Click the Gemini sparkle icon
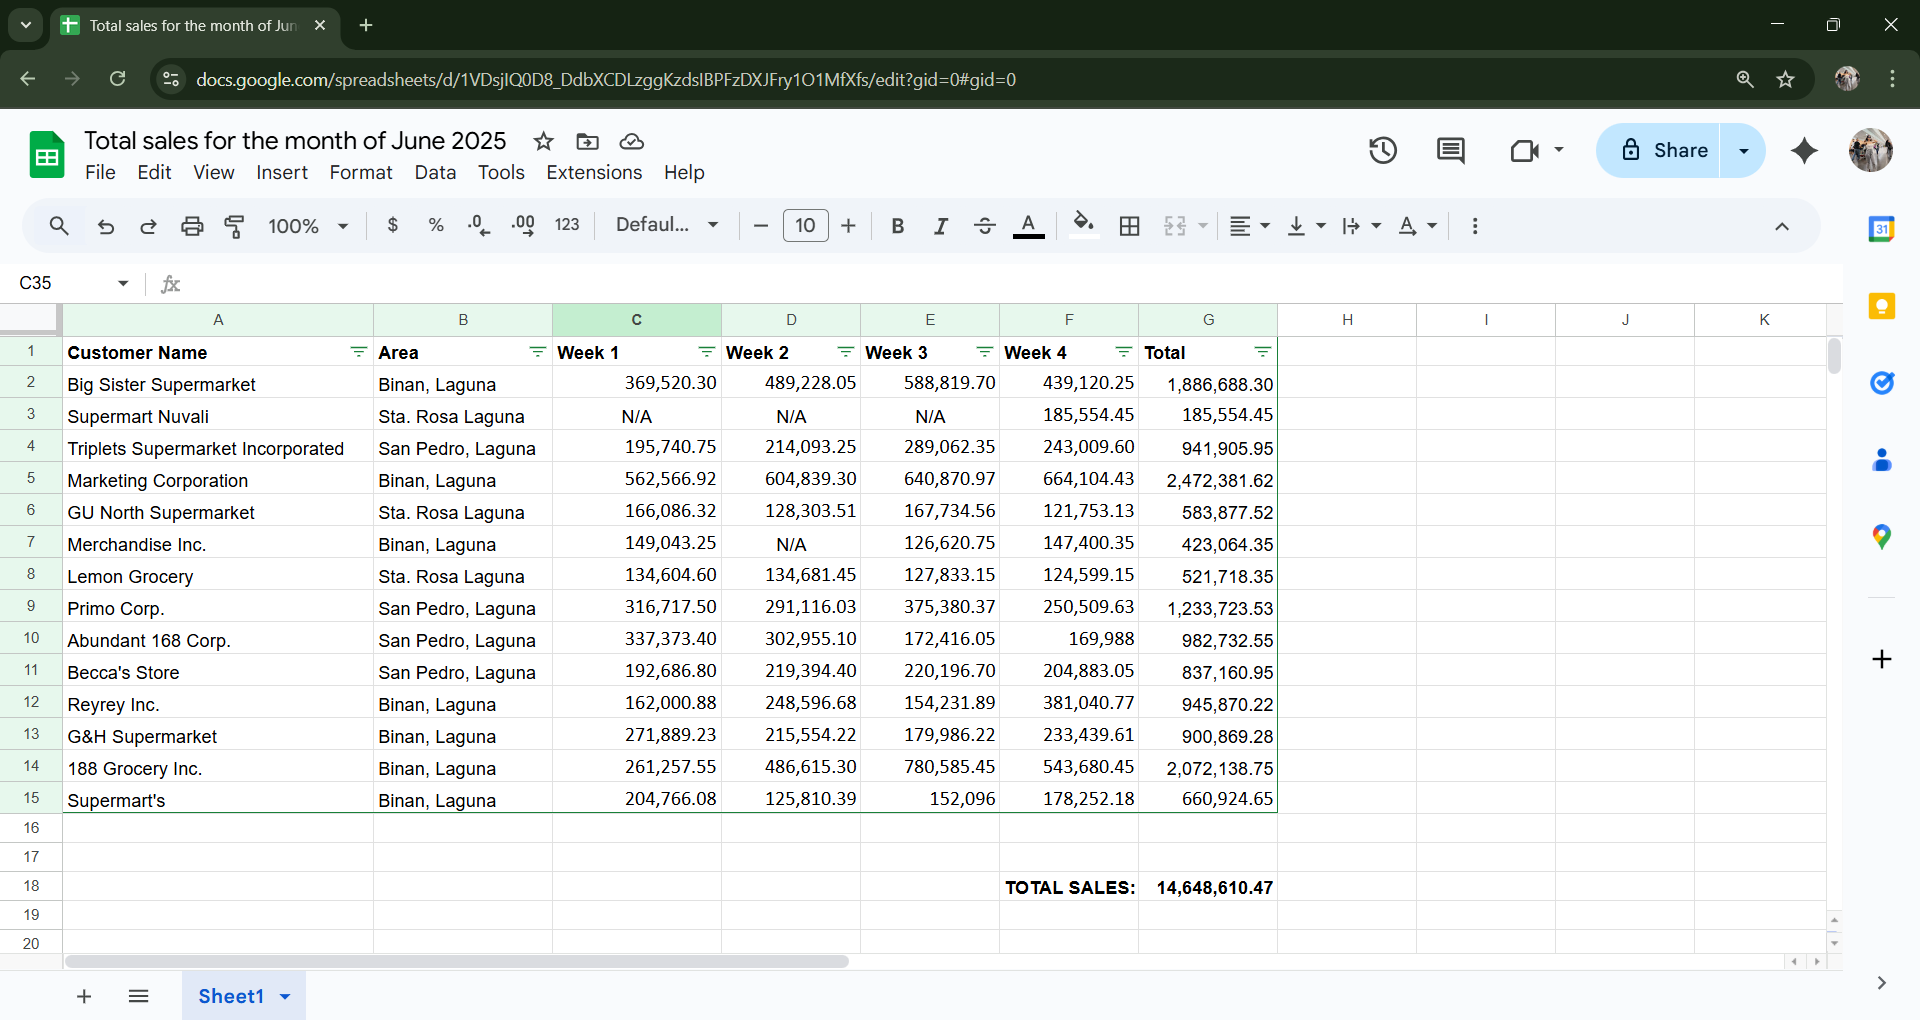The width and height of the screenshot is (1920, 1020). 1804,151
